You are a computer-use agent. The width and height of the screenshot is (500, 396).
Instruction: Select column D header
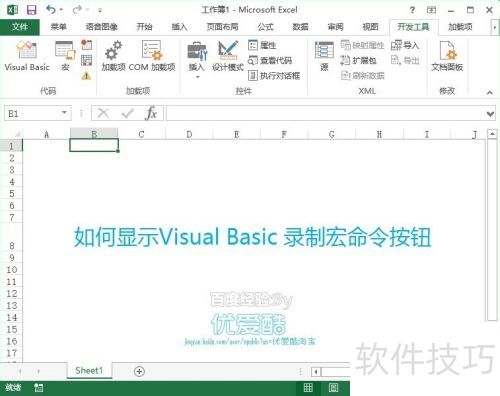[x=189, y=134]
